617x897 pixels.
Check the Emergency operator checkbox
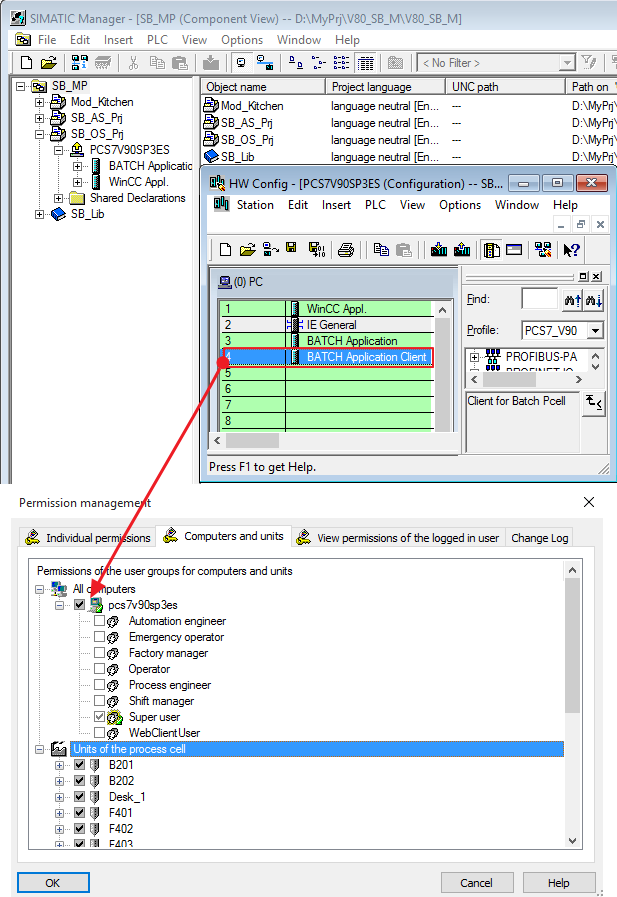[99, 636]
